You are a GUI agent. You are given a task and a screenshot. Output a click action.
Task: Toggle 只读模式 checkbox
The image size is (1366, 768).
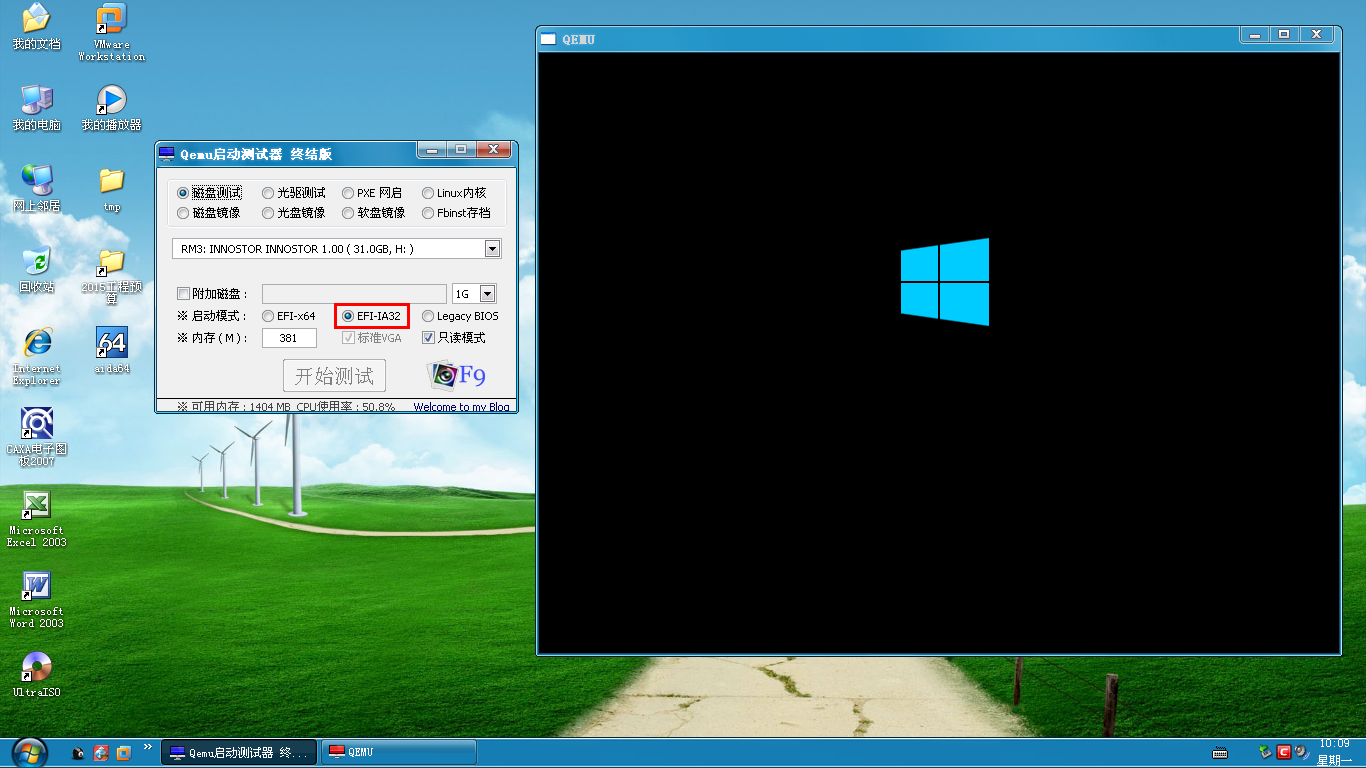tap(428, 338)
